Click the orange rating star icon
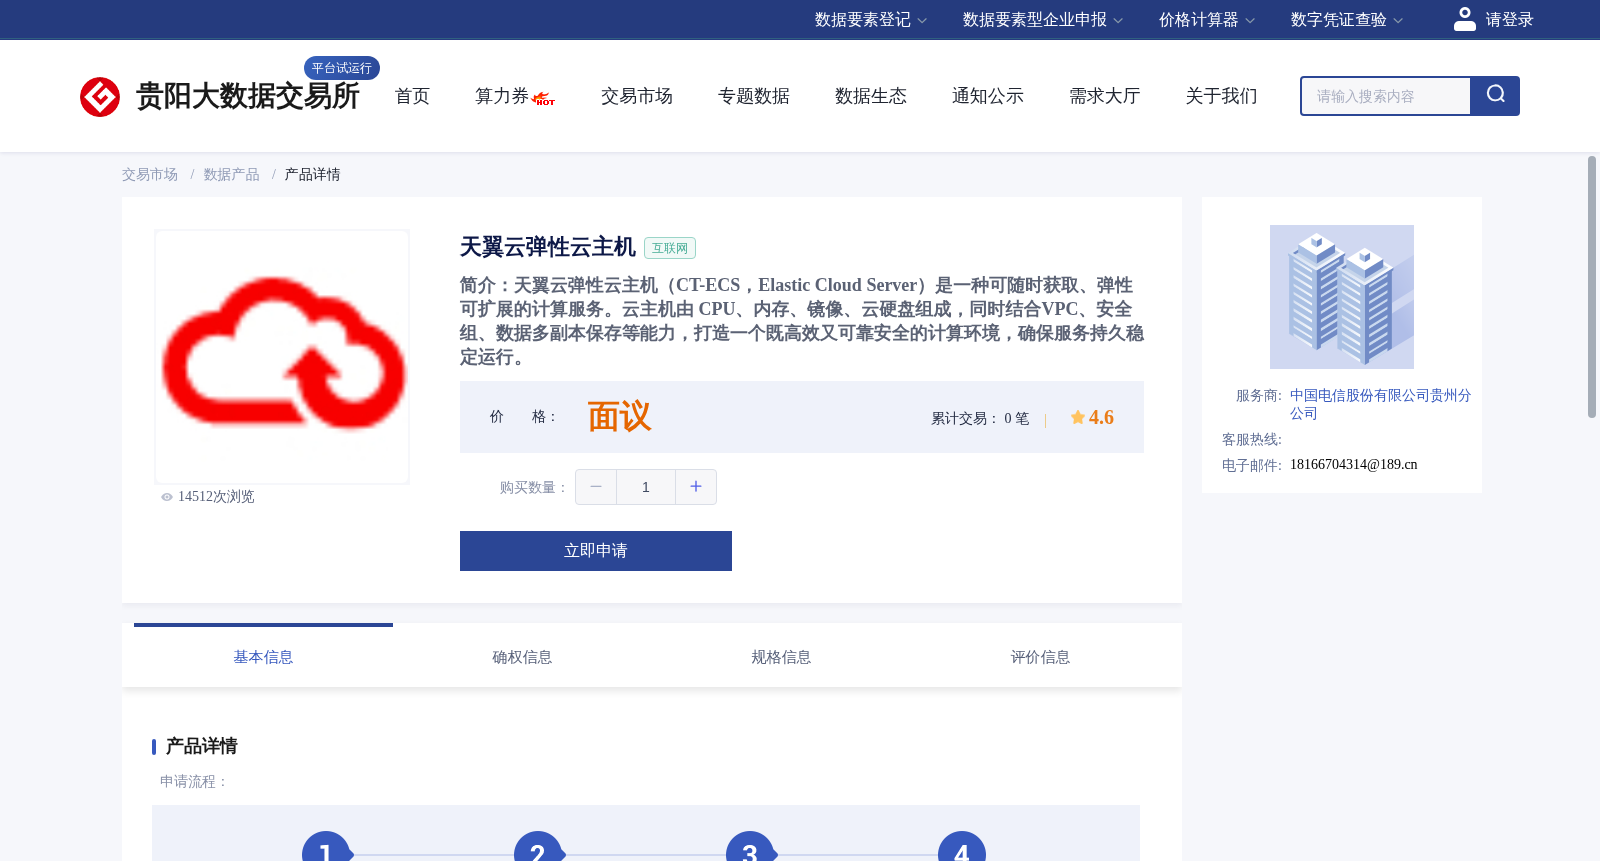Image resolution: width=1600 pixels, height=861 pixels. (x=1078, y=417)
